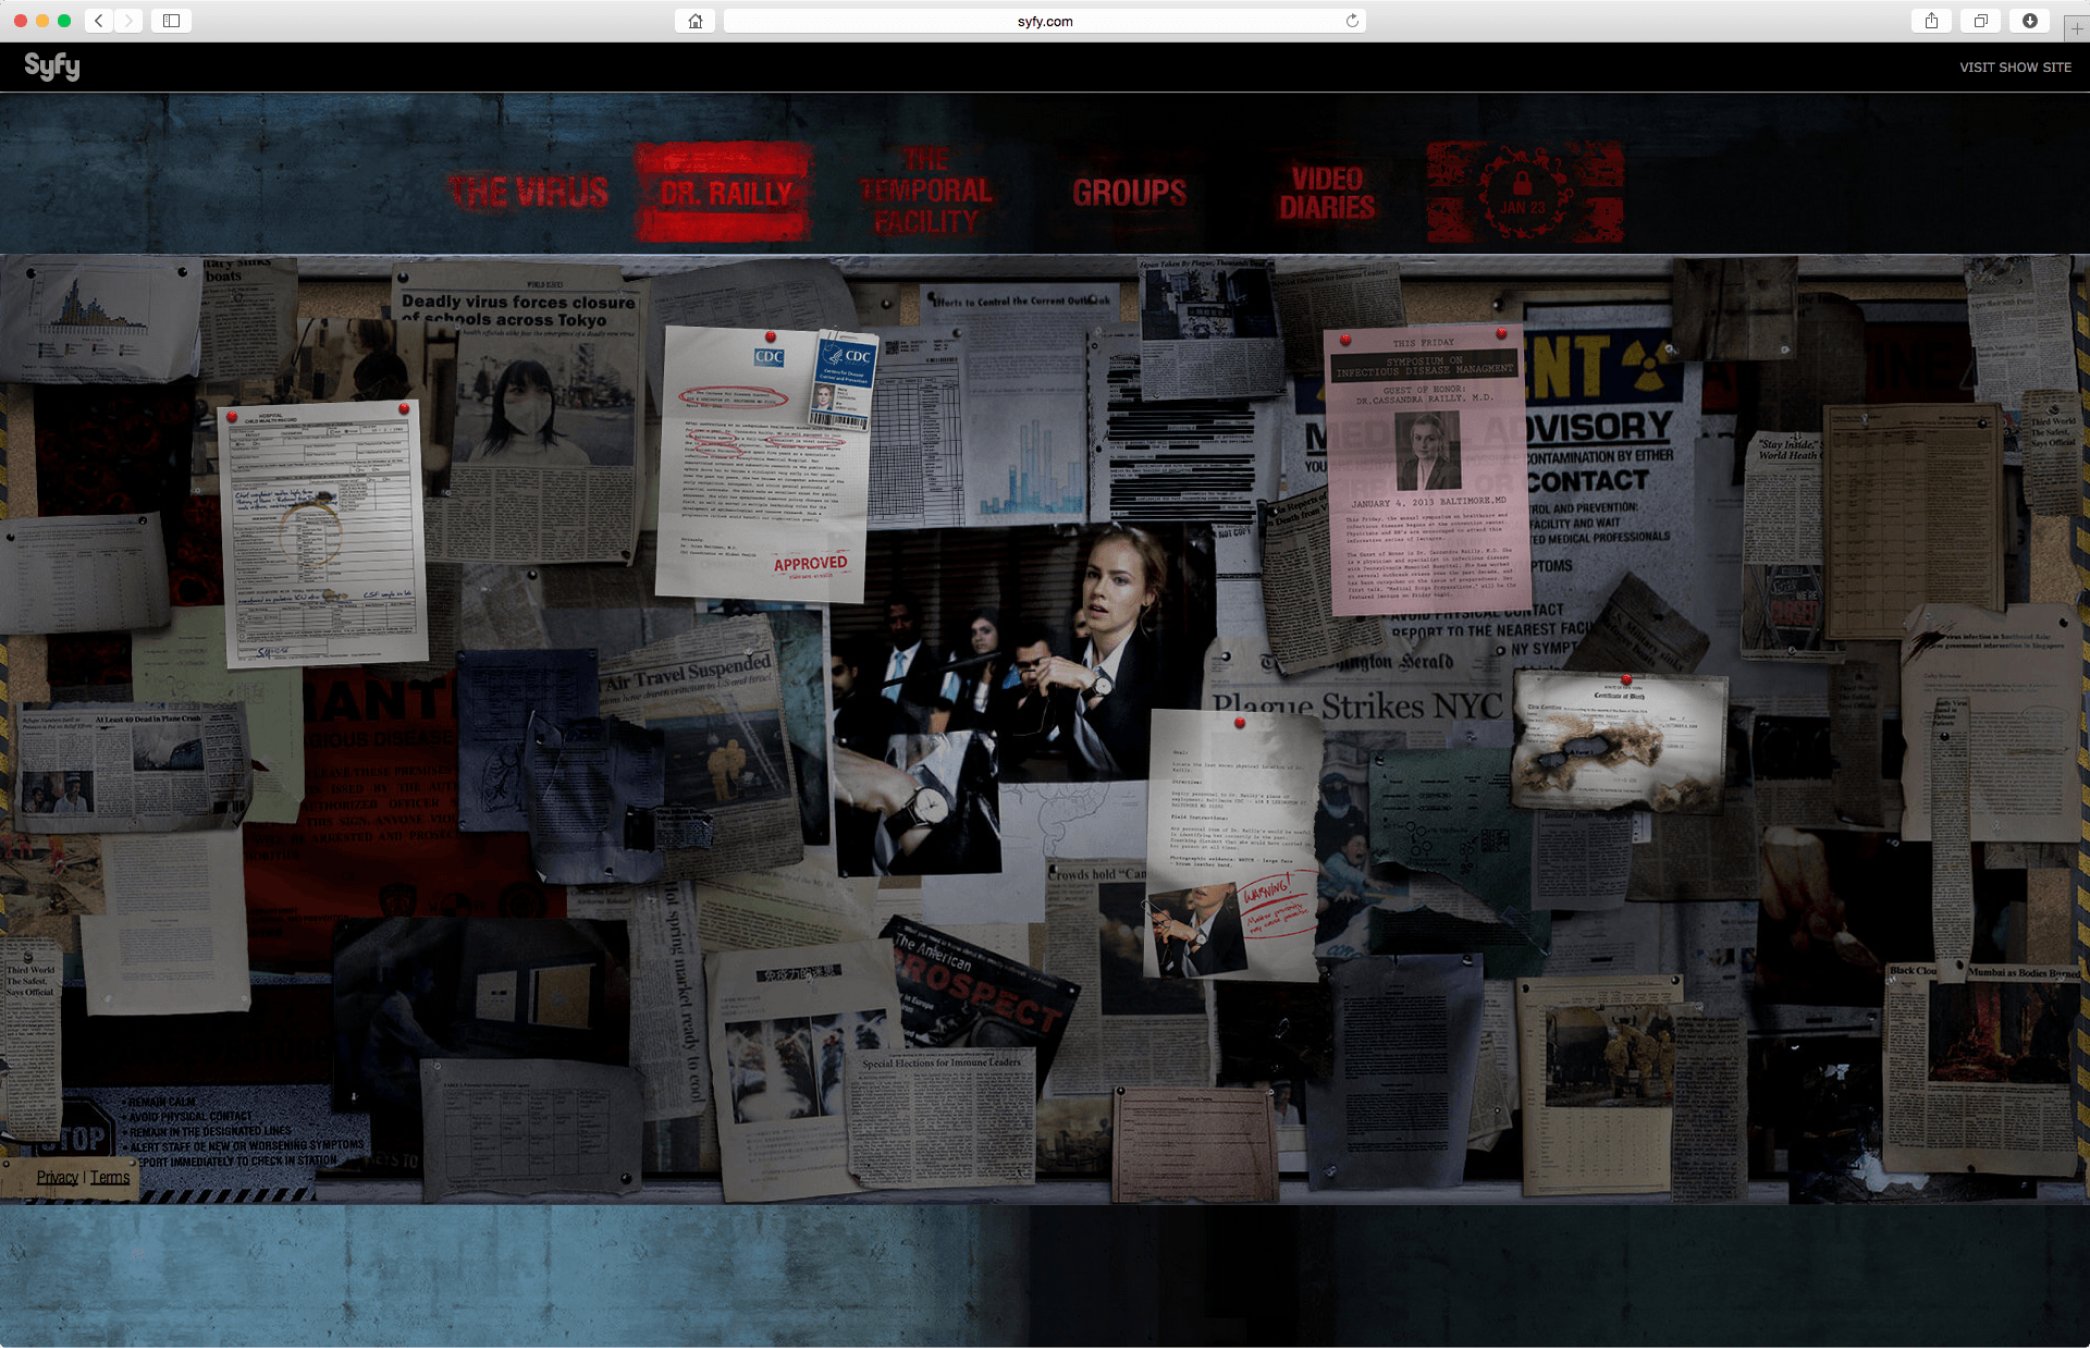Open the Privacy link

57,1177
